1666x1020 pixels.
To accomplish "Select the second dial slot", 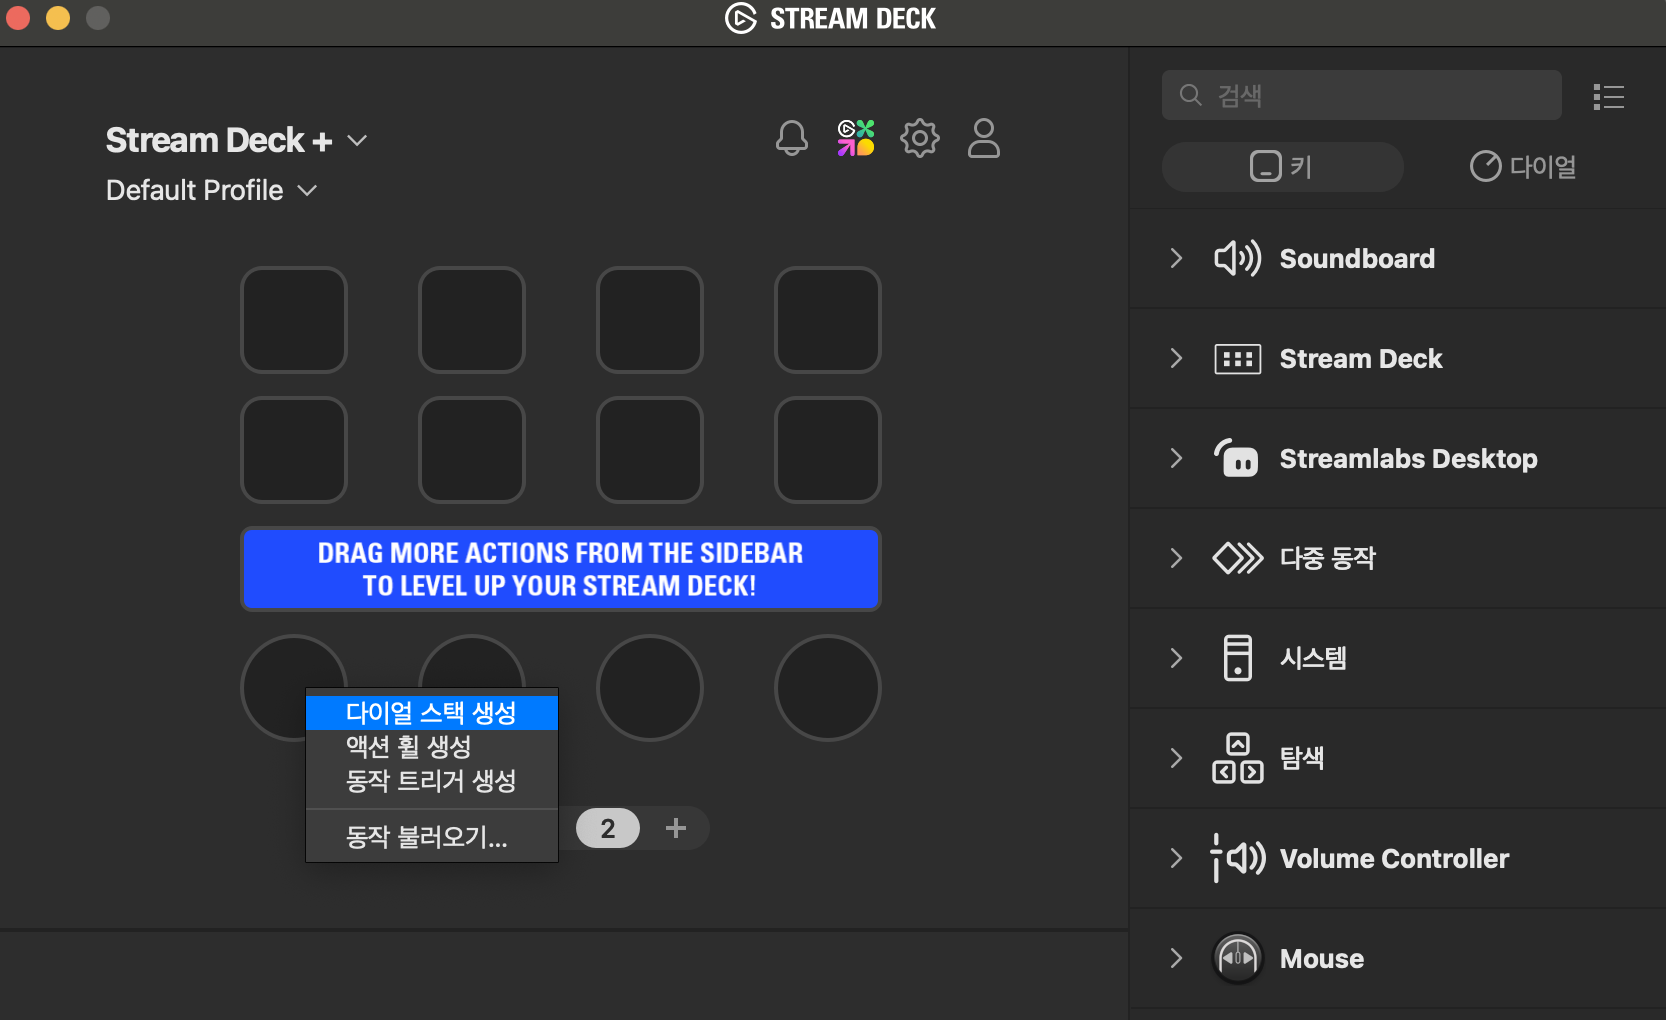I will [x=472, y=660].
